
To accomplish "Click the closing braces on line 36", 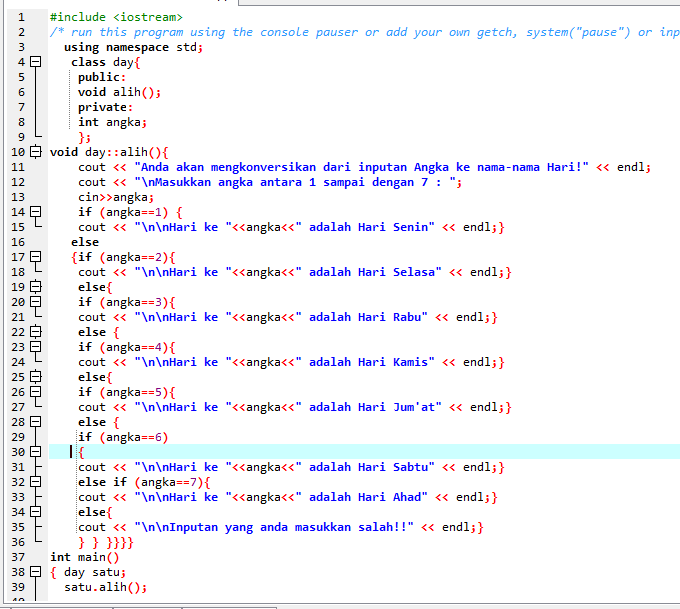I will tap(106, 543).
